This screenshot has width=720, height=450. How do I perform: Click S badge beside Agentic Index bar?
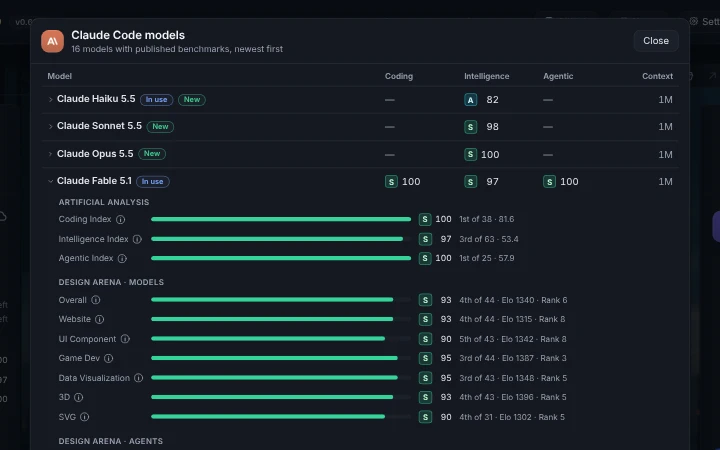(425, 259)
